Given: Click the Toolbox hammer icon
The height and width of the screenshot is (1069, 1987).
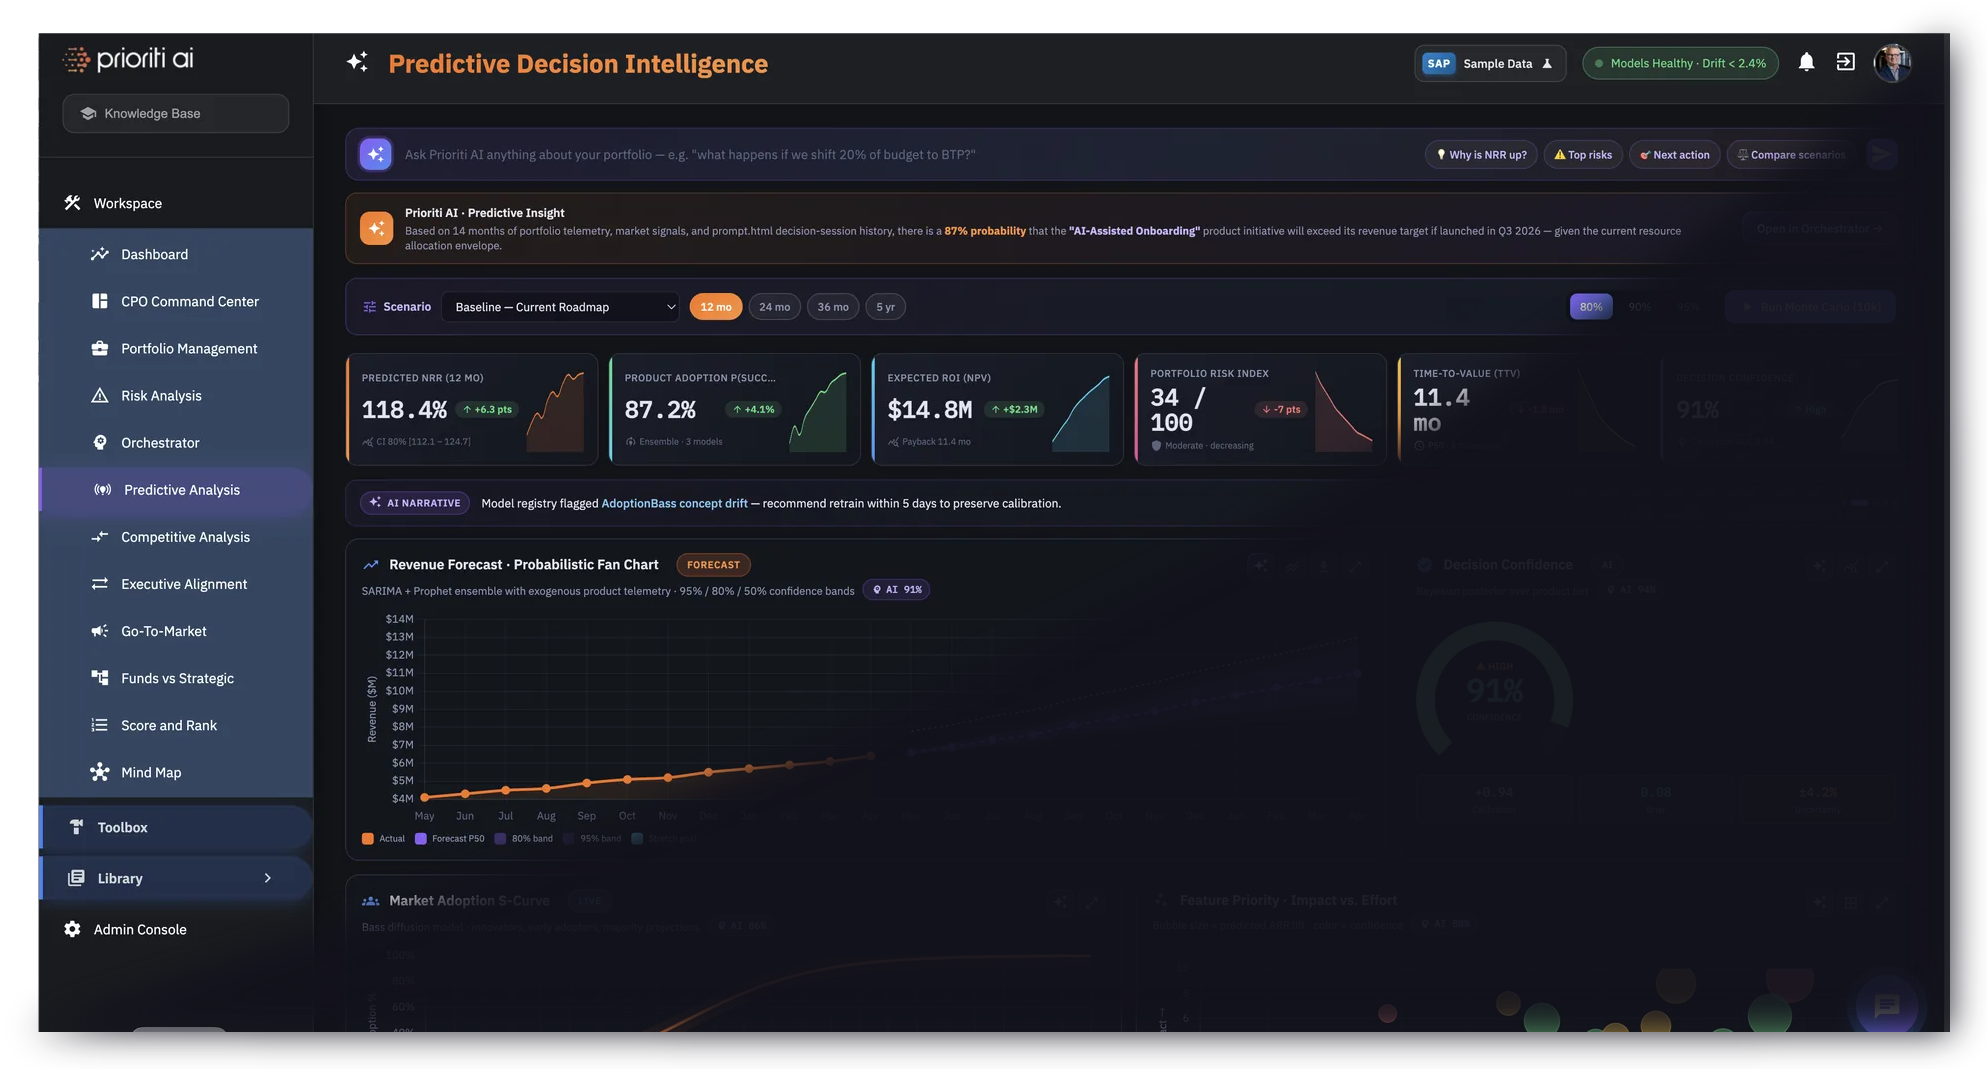Looking at the screenshot, I should (x=76, y=827).
